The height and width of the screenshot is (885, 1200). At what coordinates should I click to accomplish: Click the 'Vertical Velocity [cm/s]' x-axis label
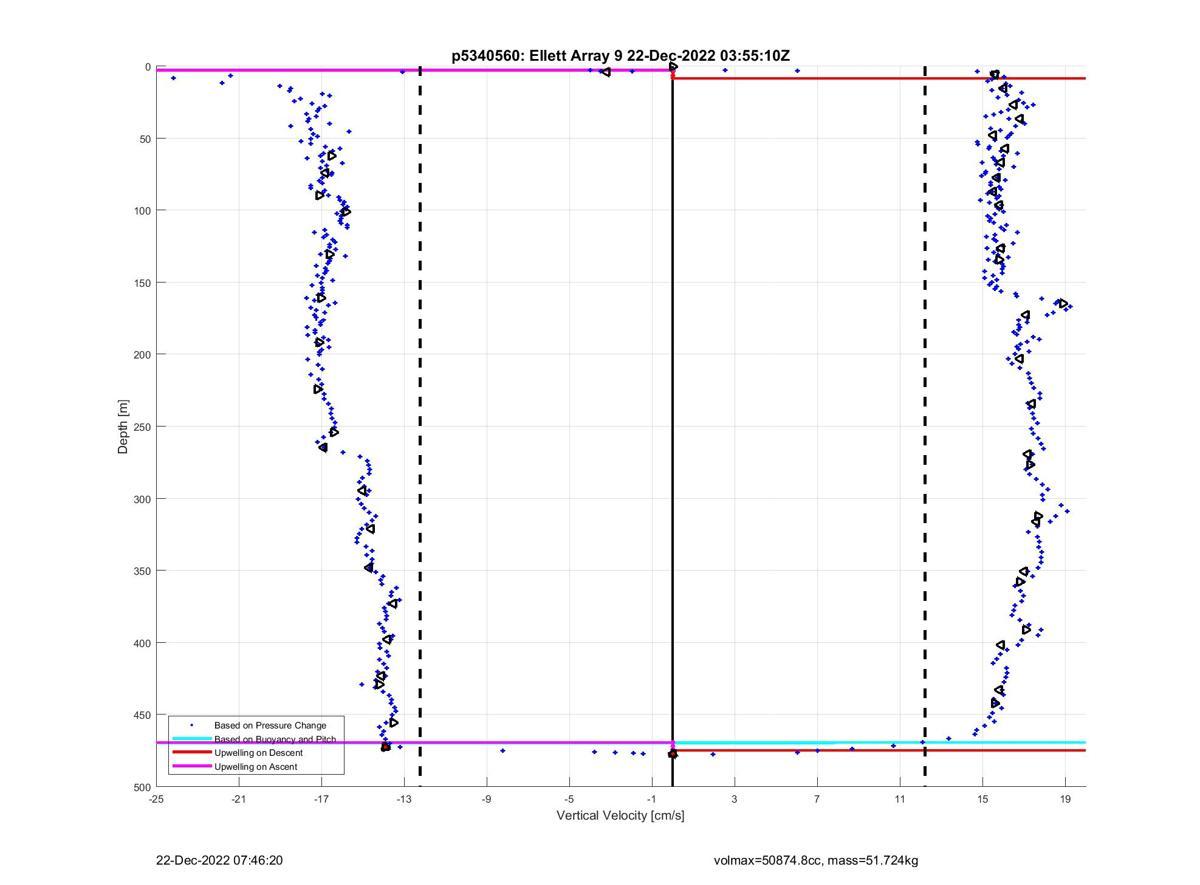click(x=620, y=815)
